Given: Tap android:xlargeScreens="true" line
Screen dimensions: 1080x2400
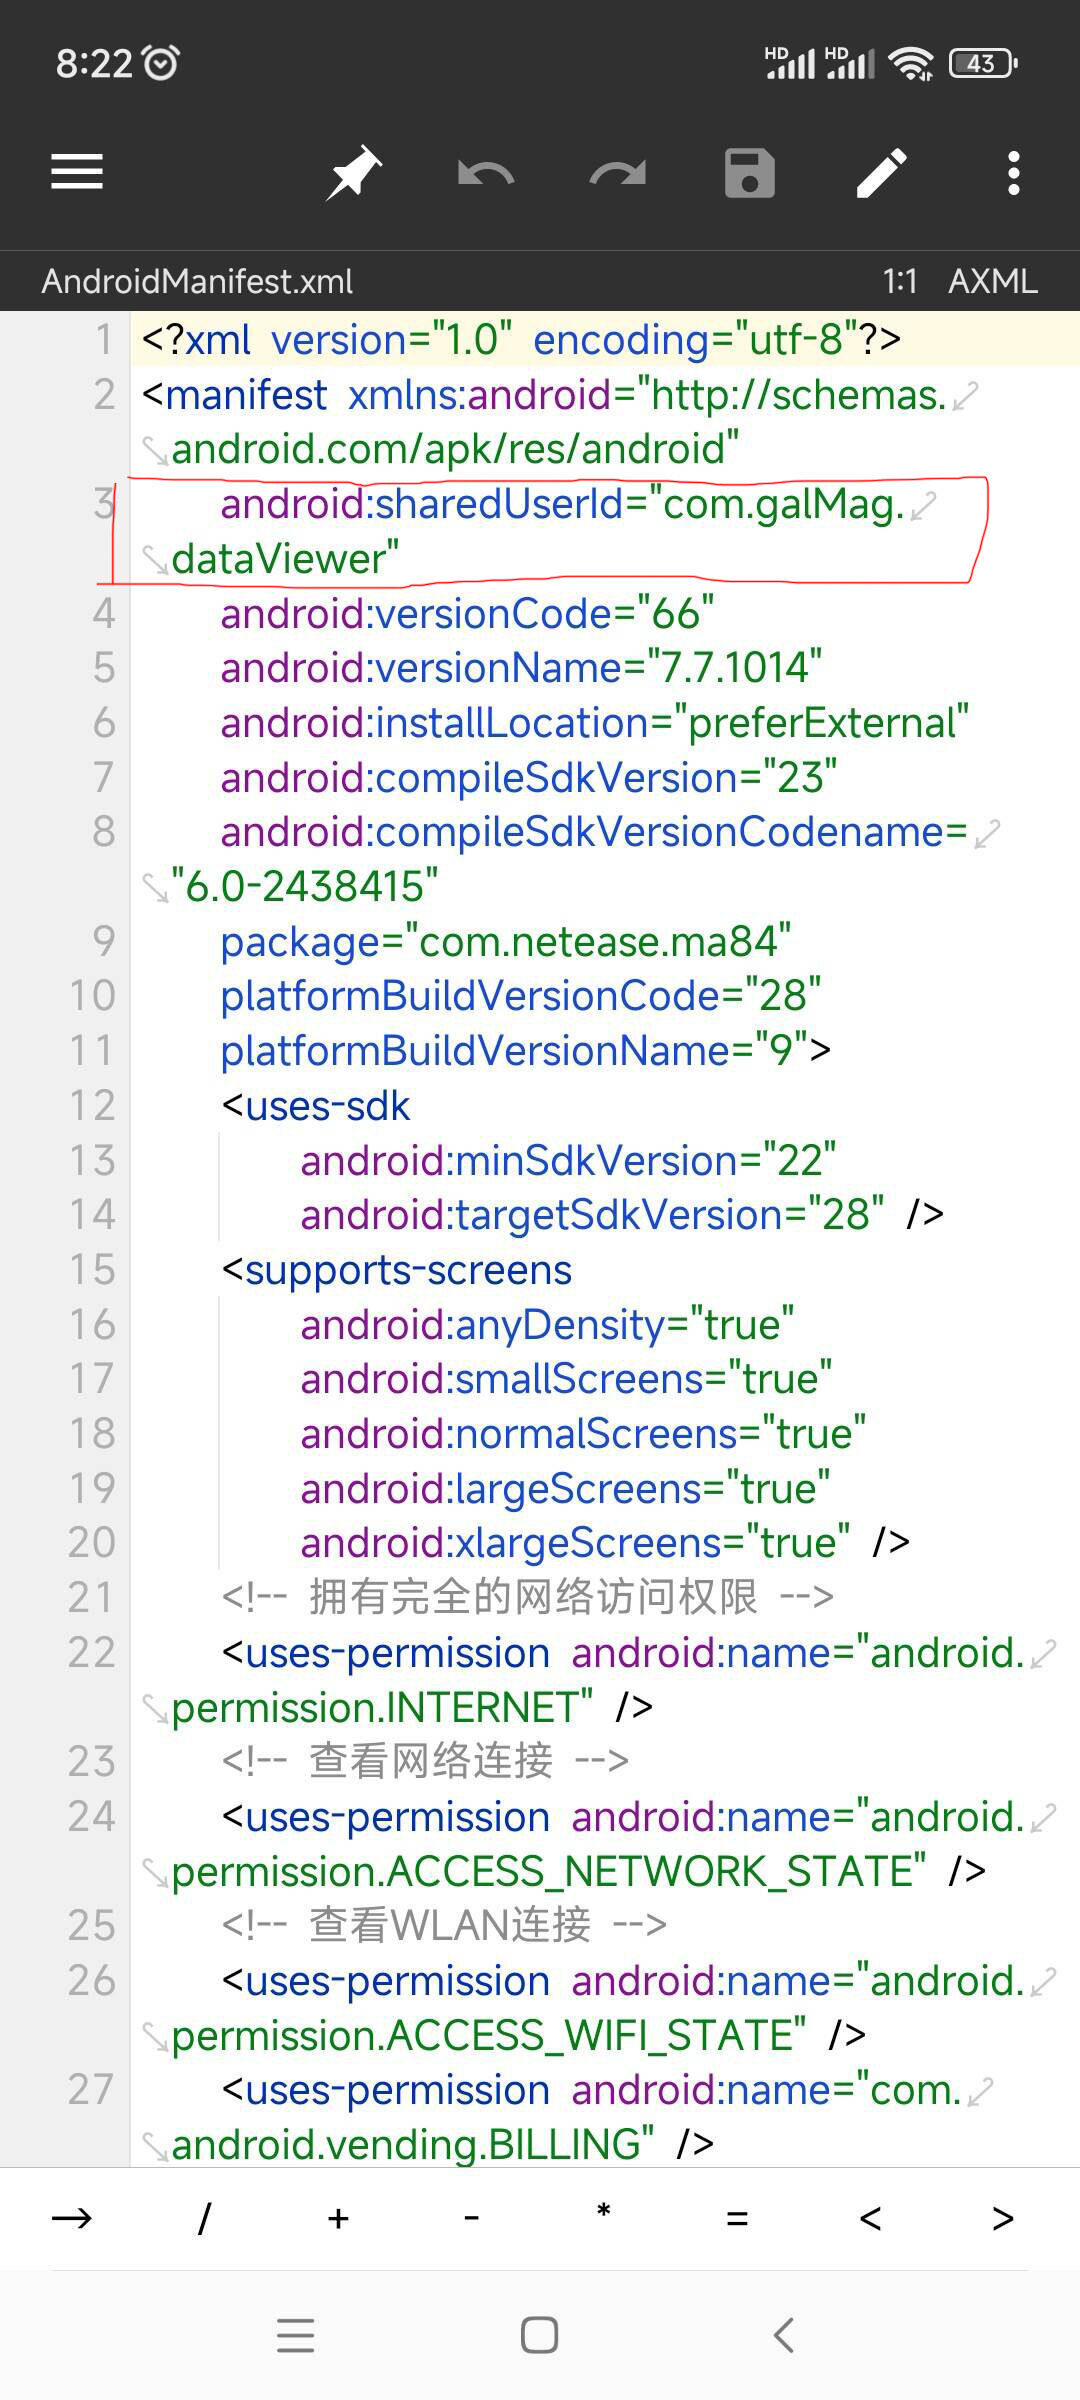Looking at the screenshot, I should (x=604, y=1542).
